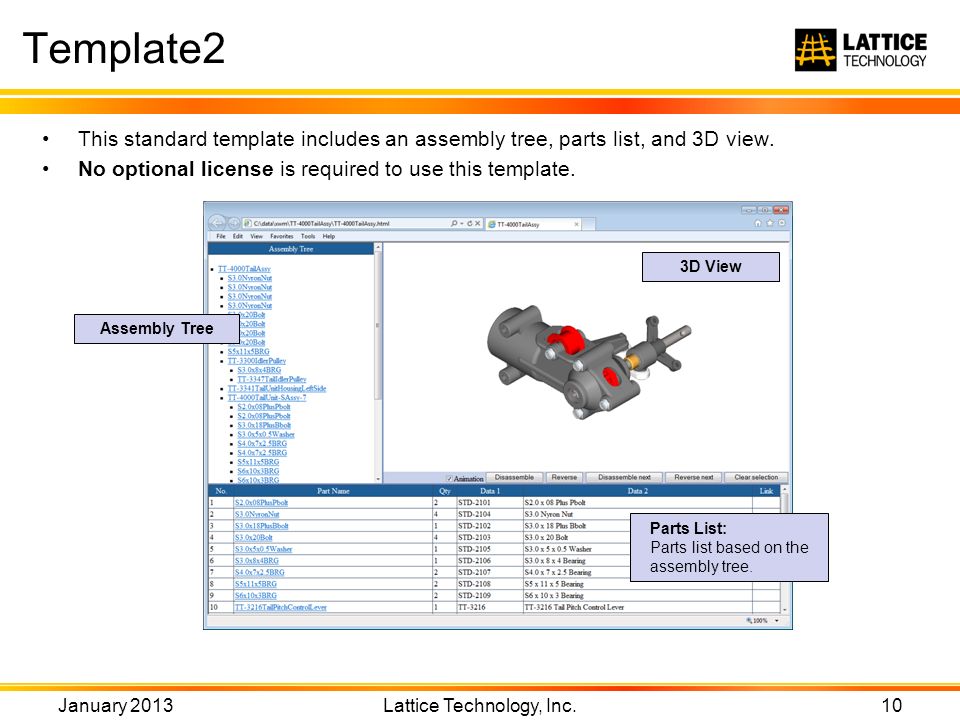The image size is (960, 720).
Task: Select TT-3347TailIdlerPulley in the tree
Action: coord(271,380)
